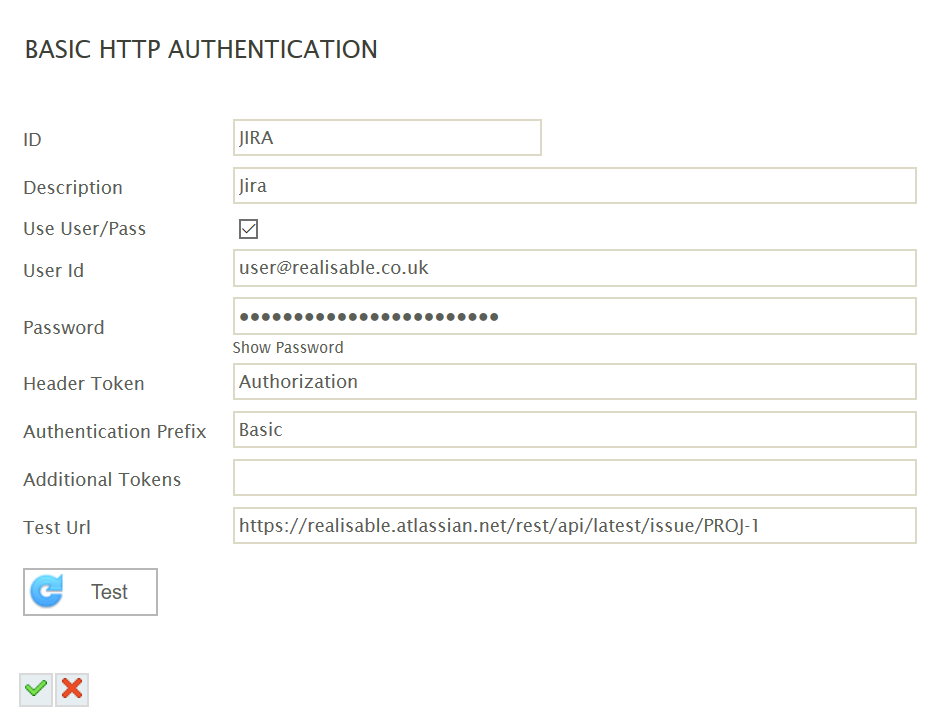Click the Show Password link
The height and width of the screenshot is (718, 947).
pyautogui.click(x=288, y=348)
